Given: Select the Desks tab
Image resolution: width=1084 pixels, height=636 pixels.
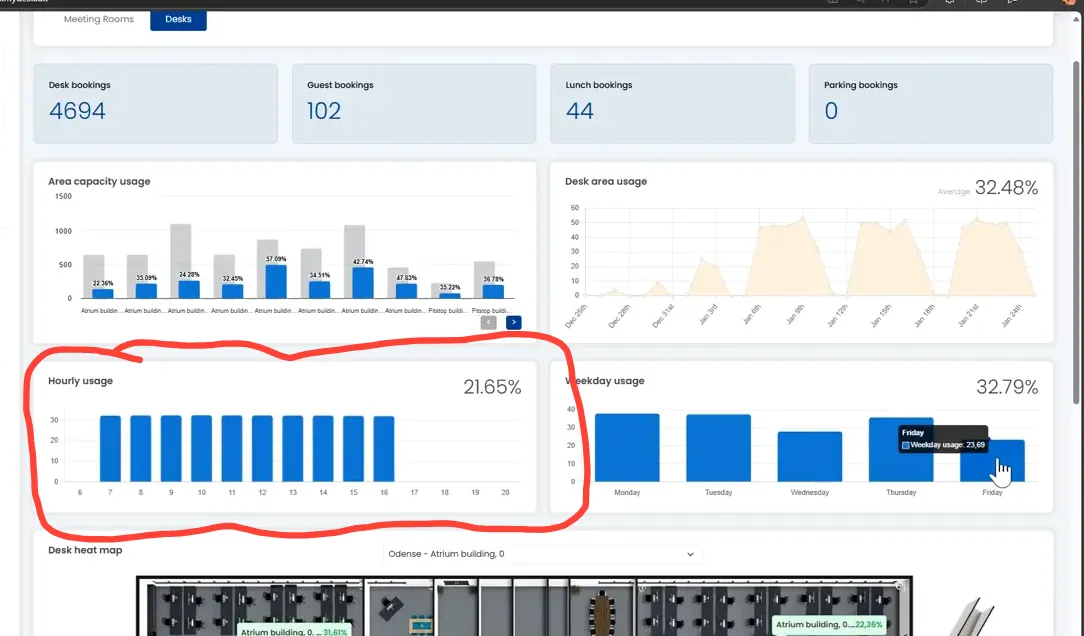Looking at the screenshot, I should point(178,19).
